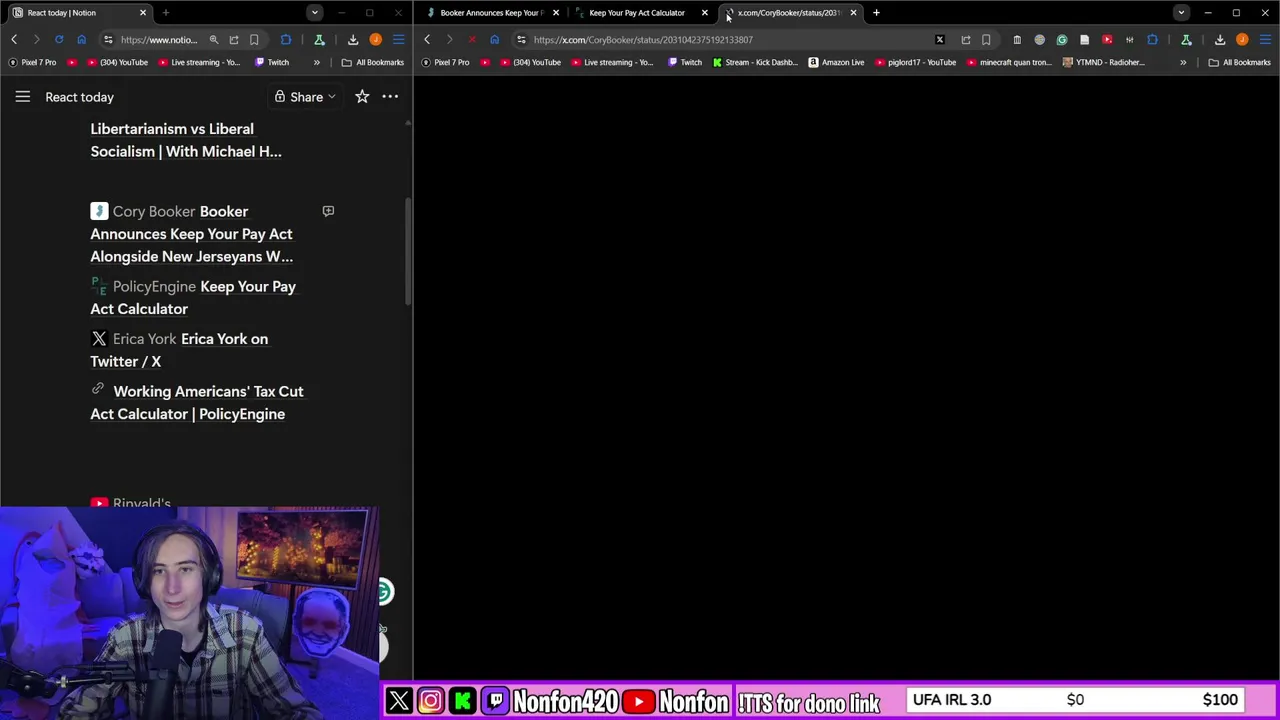
Task: Zoom icon in Notion window address bar
Action: [x=213, y=40]
